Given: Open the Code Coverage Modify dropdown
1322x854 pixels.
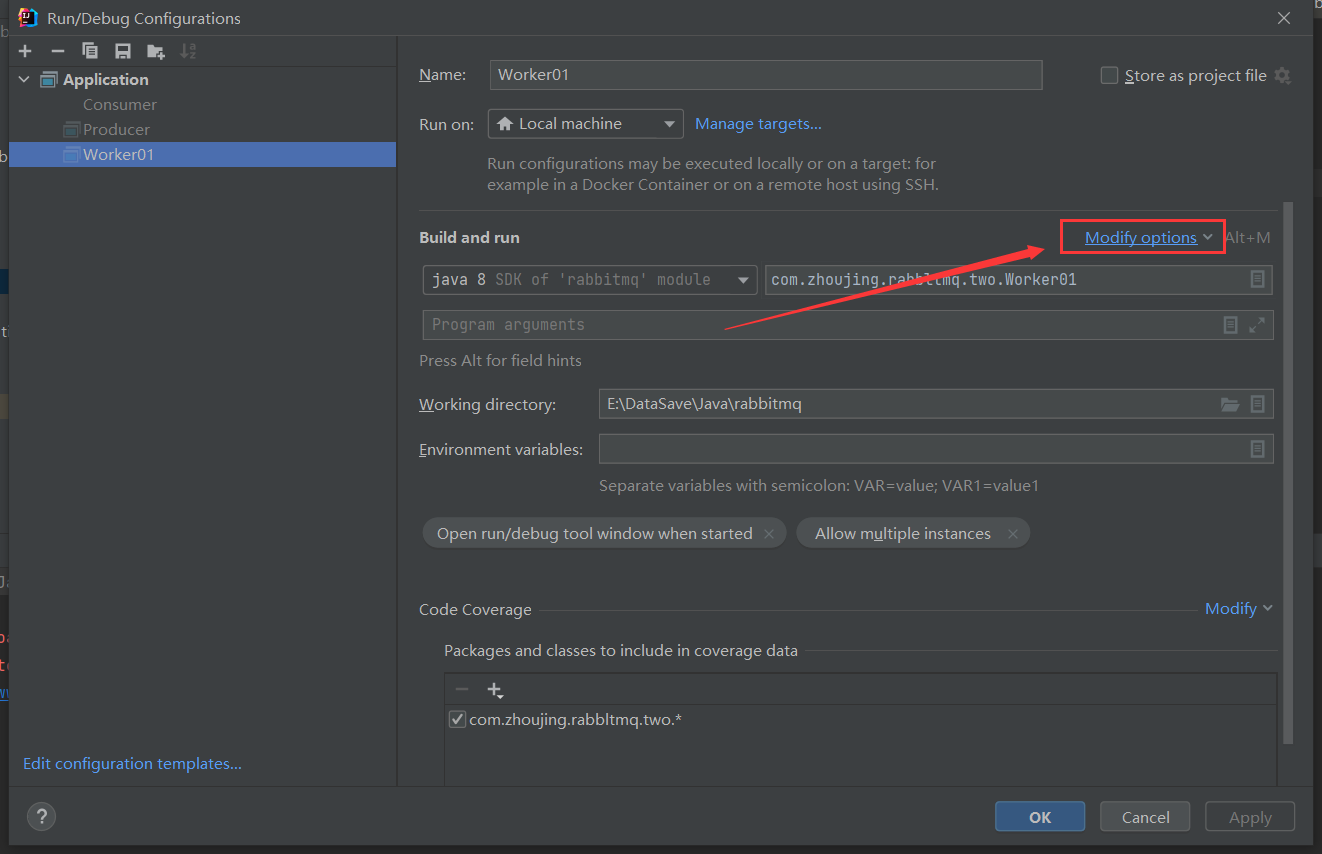Looking at the screenshot, I should point(1239,608).
